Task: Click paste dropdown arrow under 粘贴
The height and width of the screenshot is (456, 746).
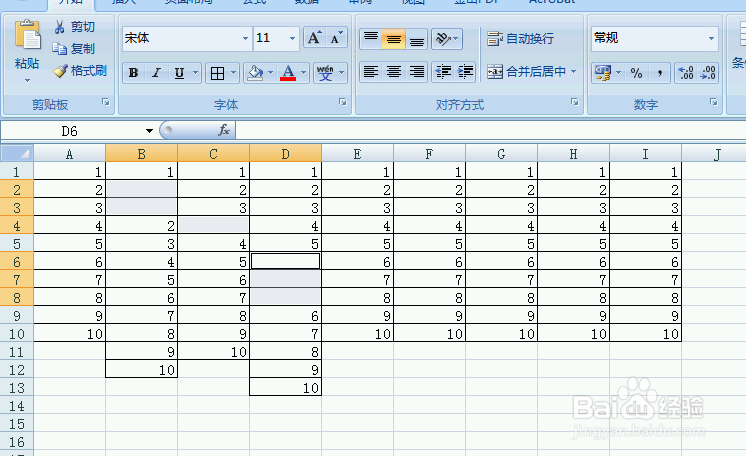Action: click(x=27, y=80)
